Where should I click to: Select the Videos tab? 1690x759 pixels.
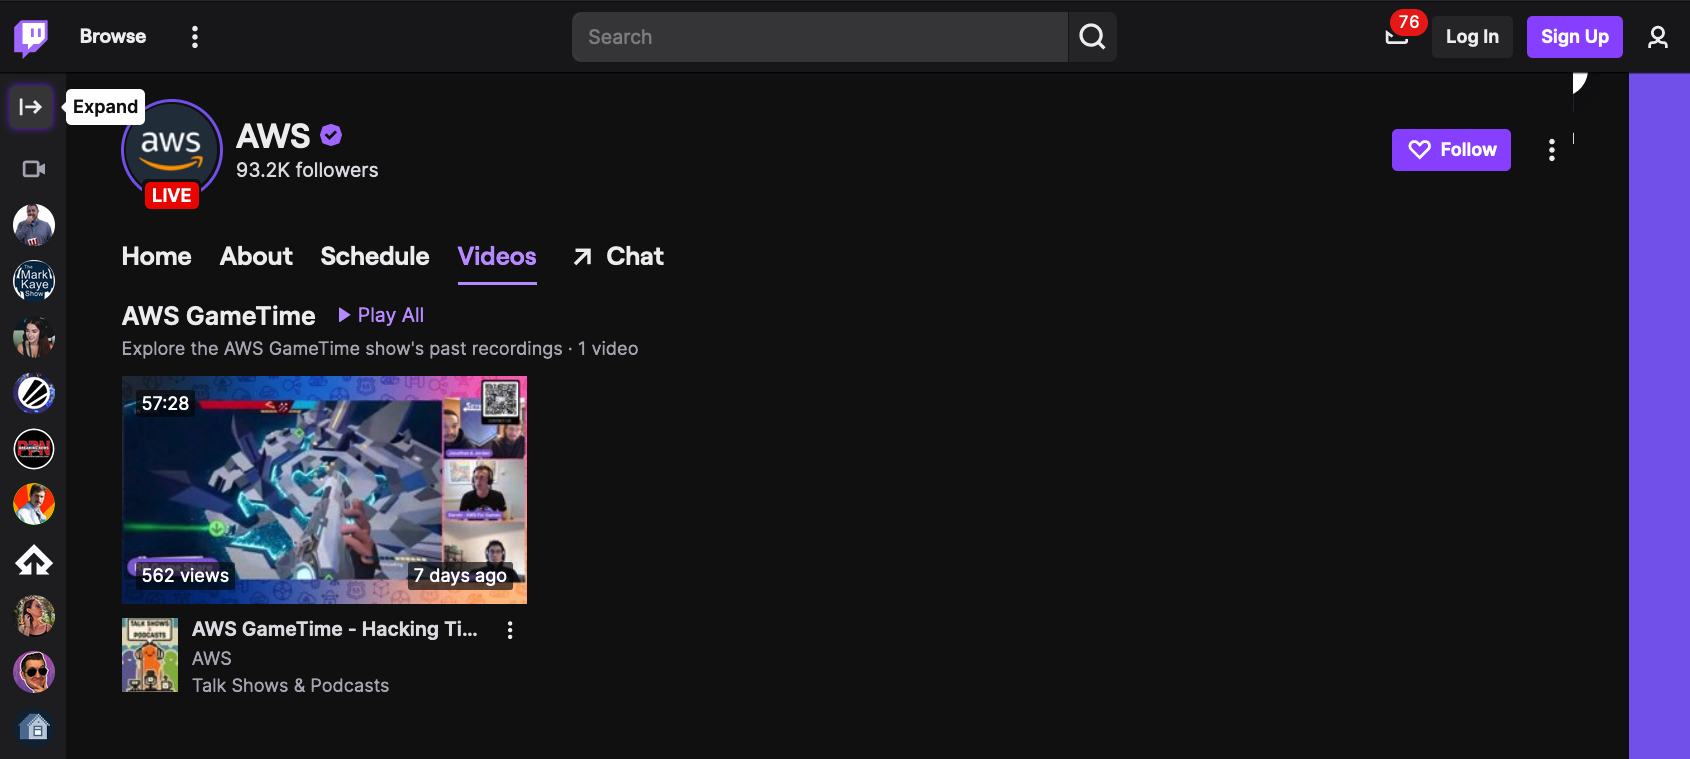tap(497, 257)
